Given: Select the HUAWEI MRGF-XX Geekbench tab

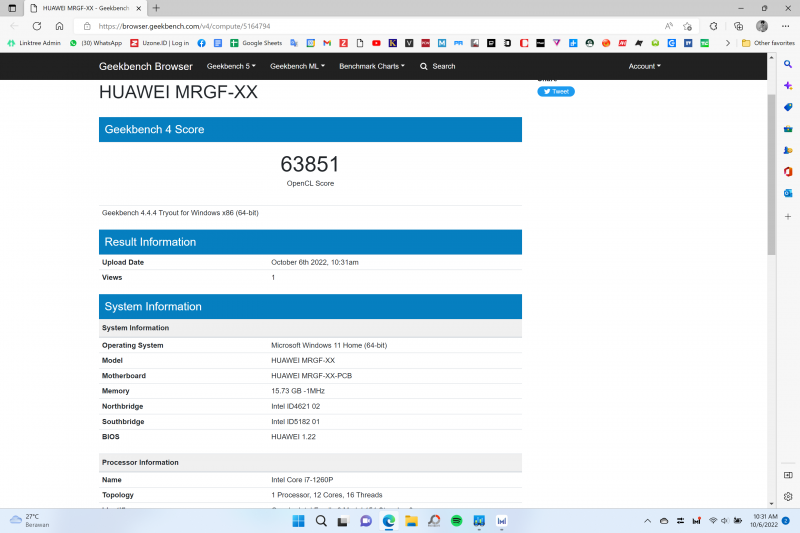Looking at the screenshot, I should point(86,8).
